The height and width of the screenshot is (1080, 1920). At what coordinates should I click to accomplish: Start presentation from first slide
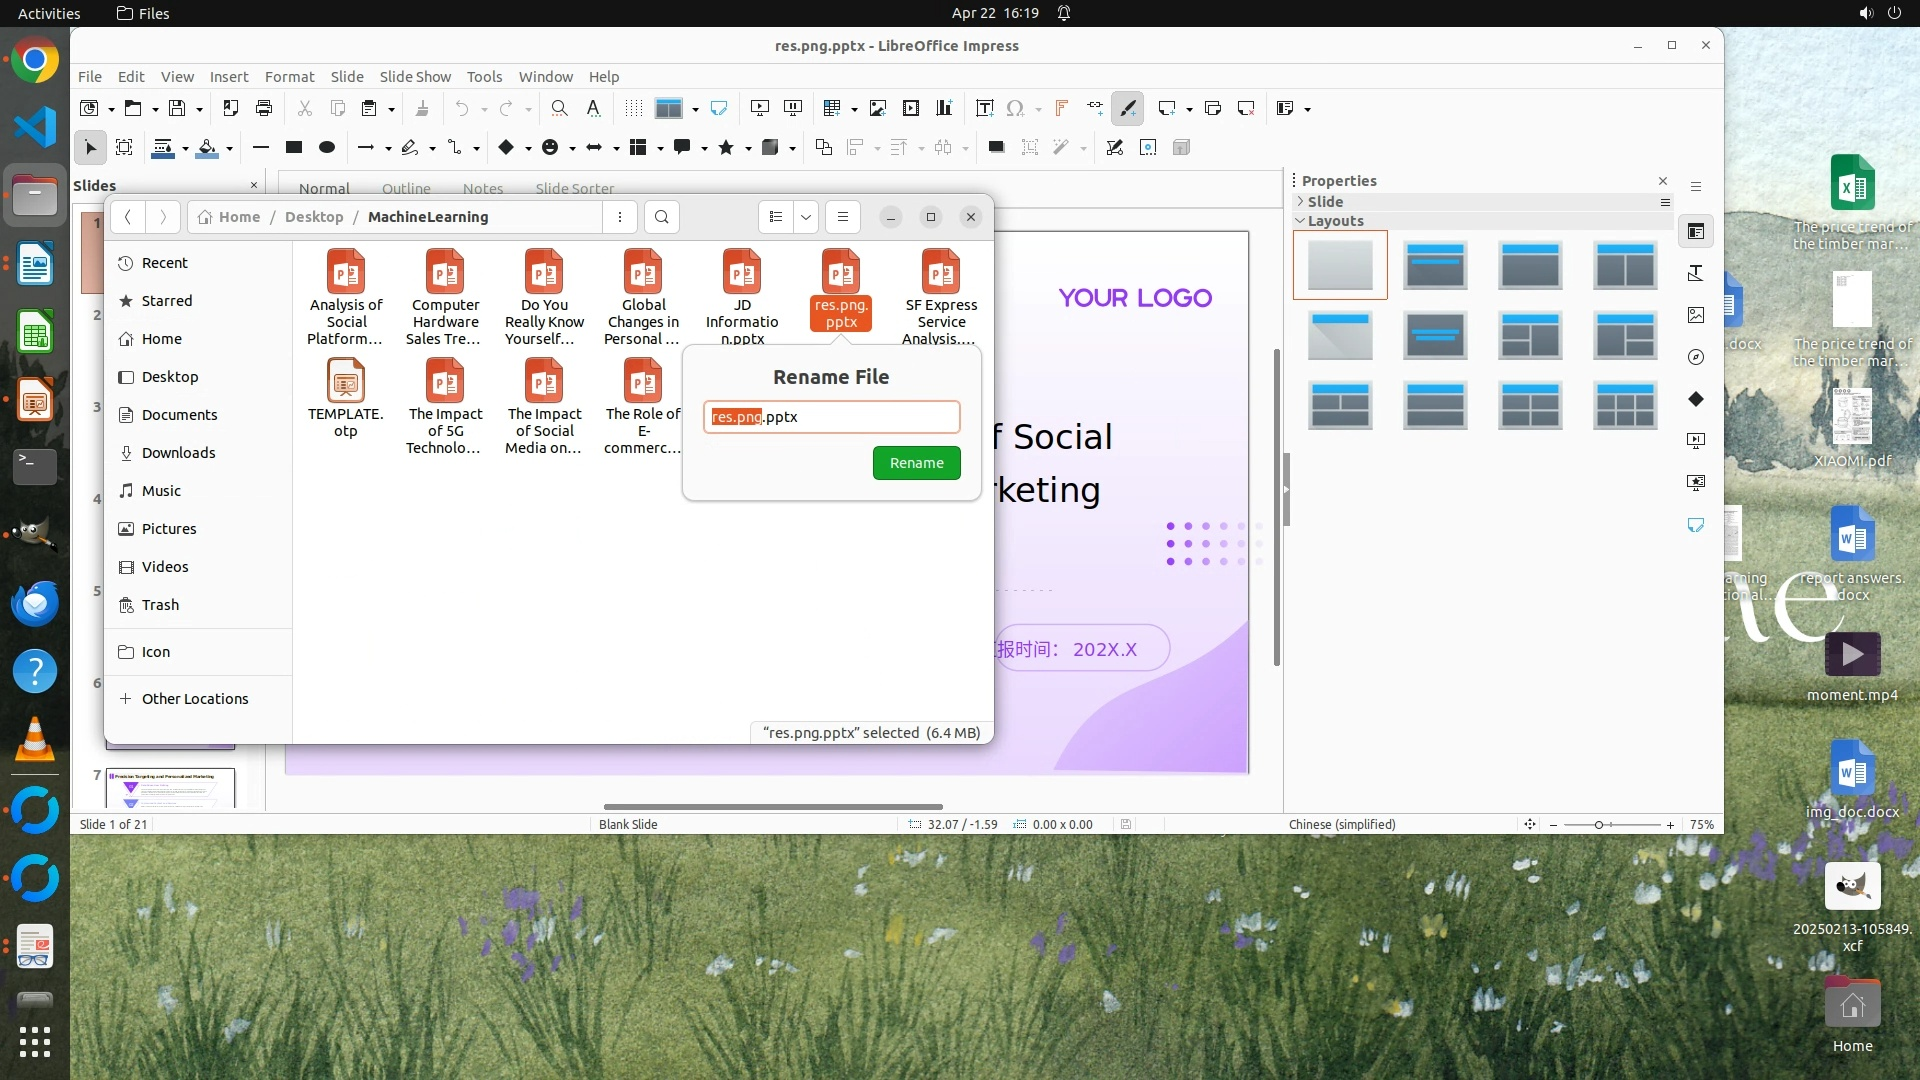(760, 108)
